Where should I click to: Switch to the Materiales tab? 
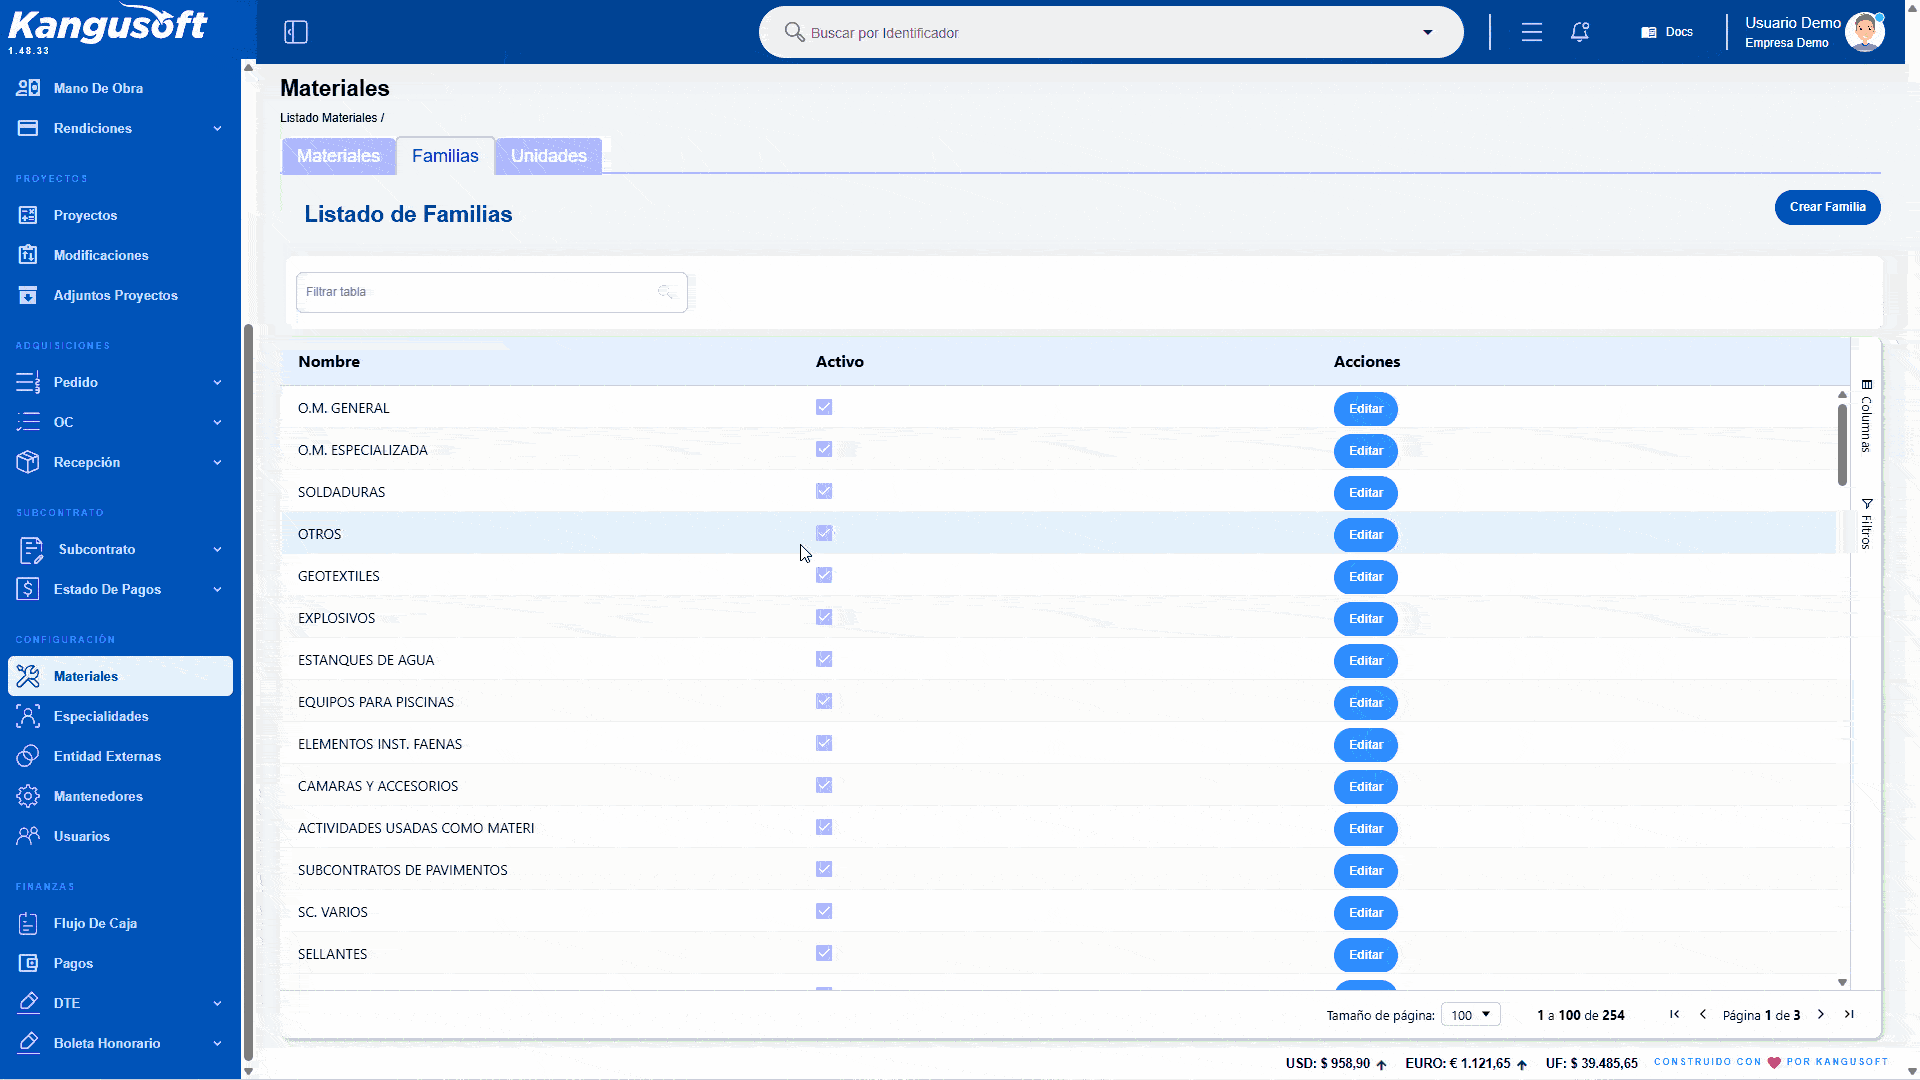[x=338, y=156]
